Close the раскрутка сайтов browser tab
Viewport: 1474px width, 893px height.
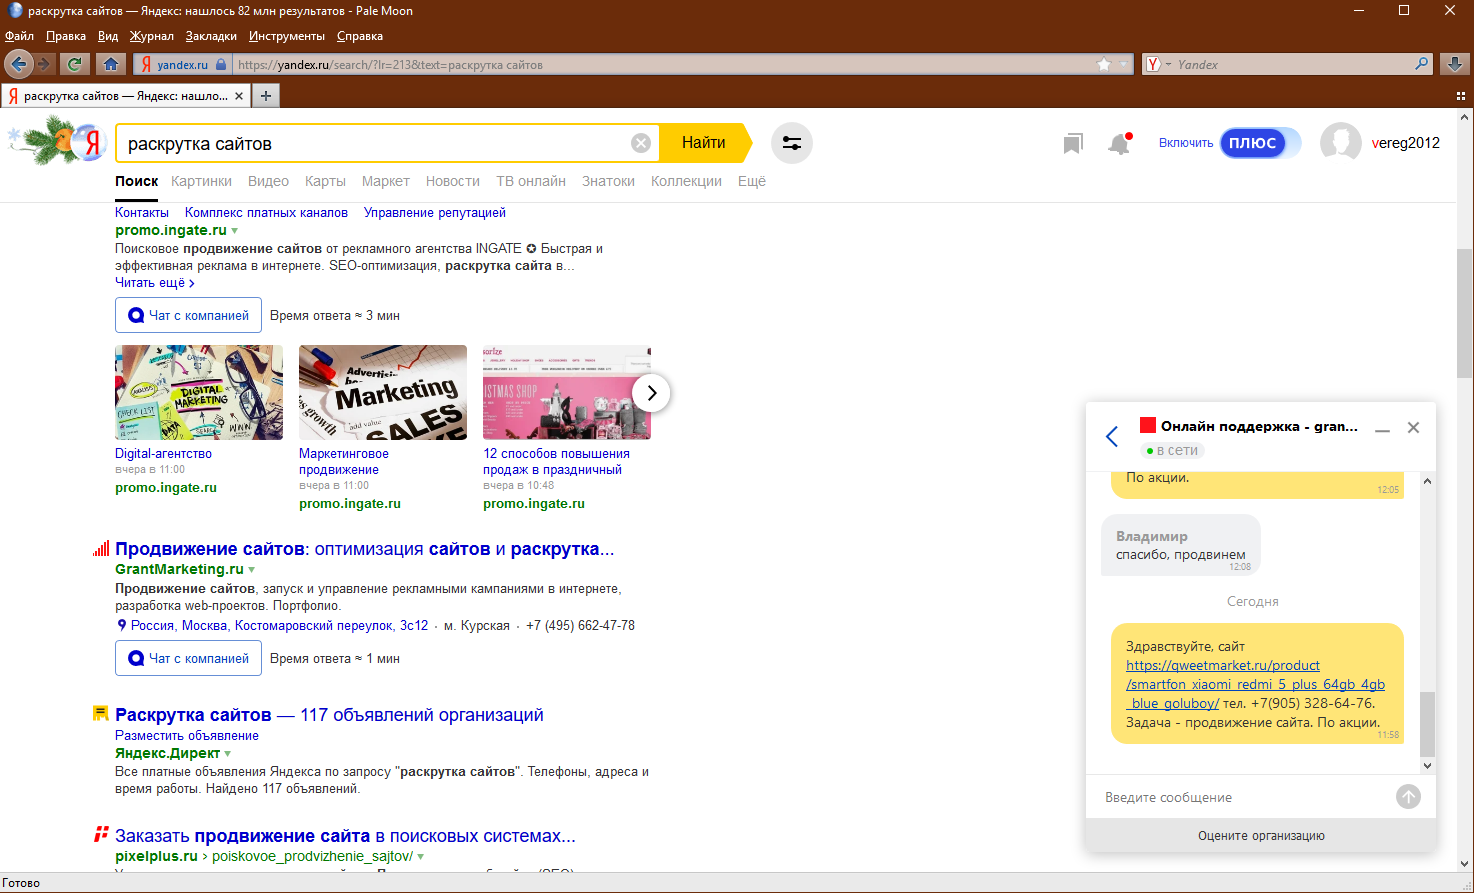pos(239,96)
